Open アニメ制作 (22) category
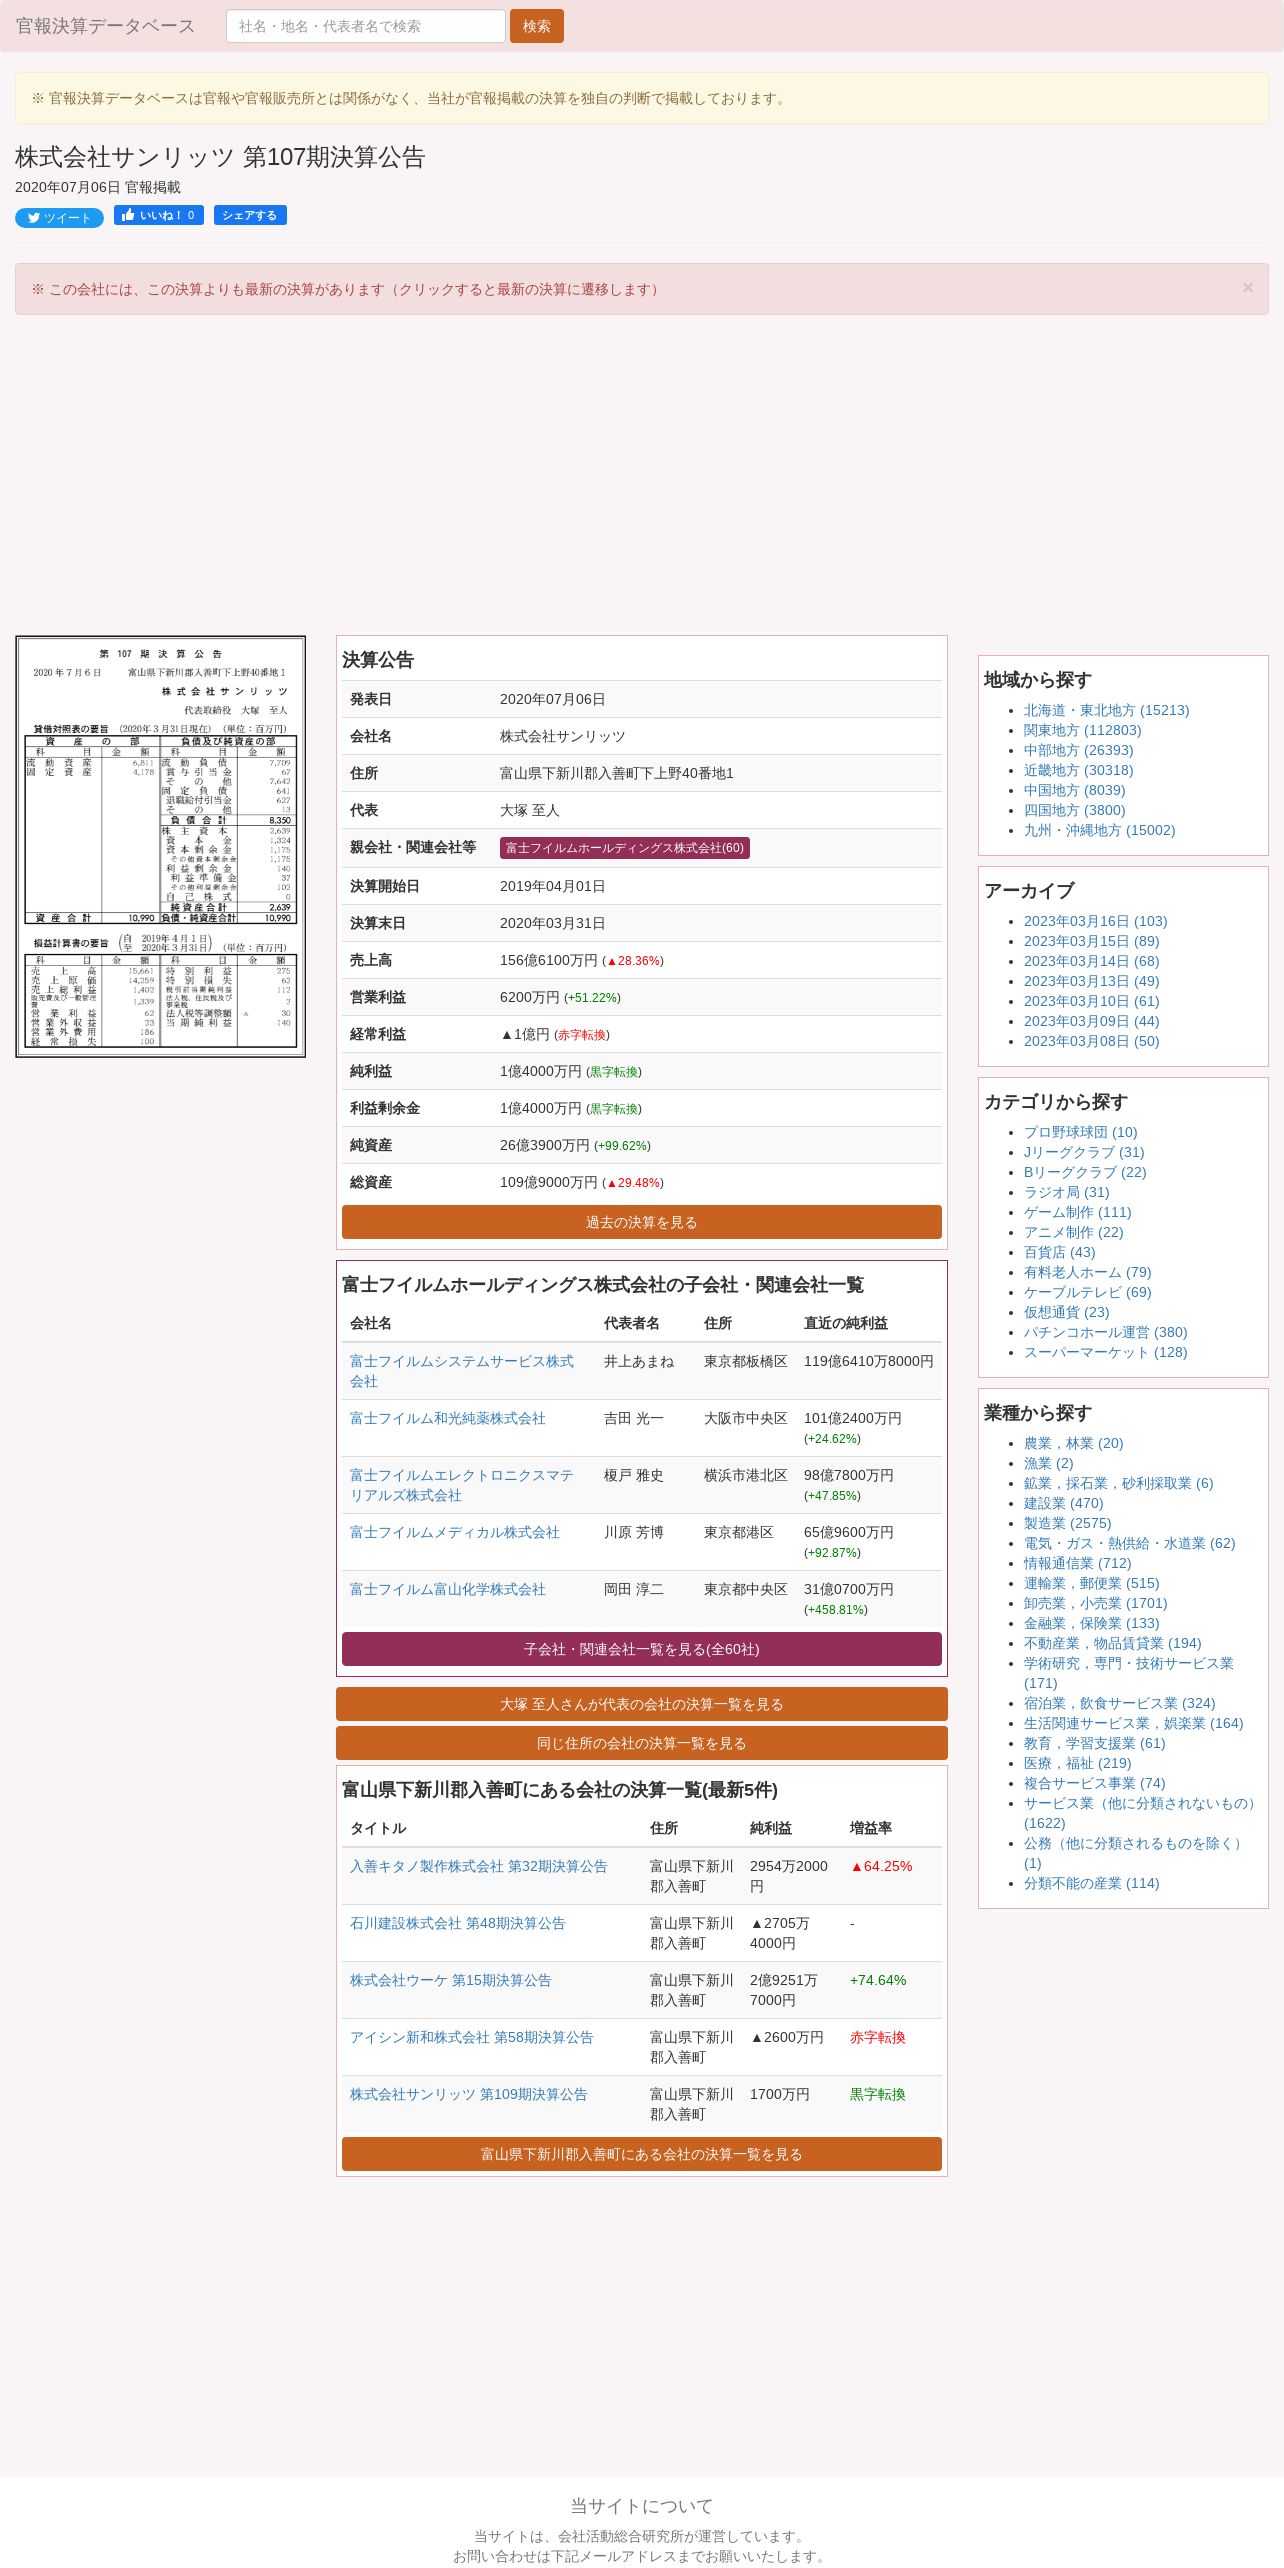 coord(1073,1232)
